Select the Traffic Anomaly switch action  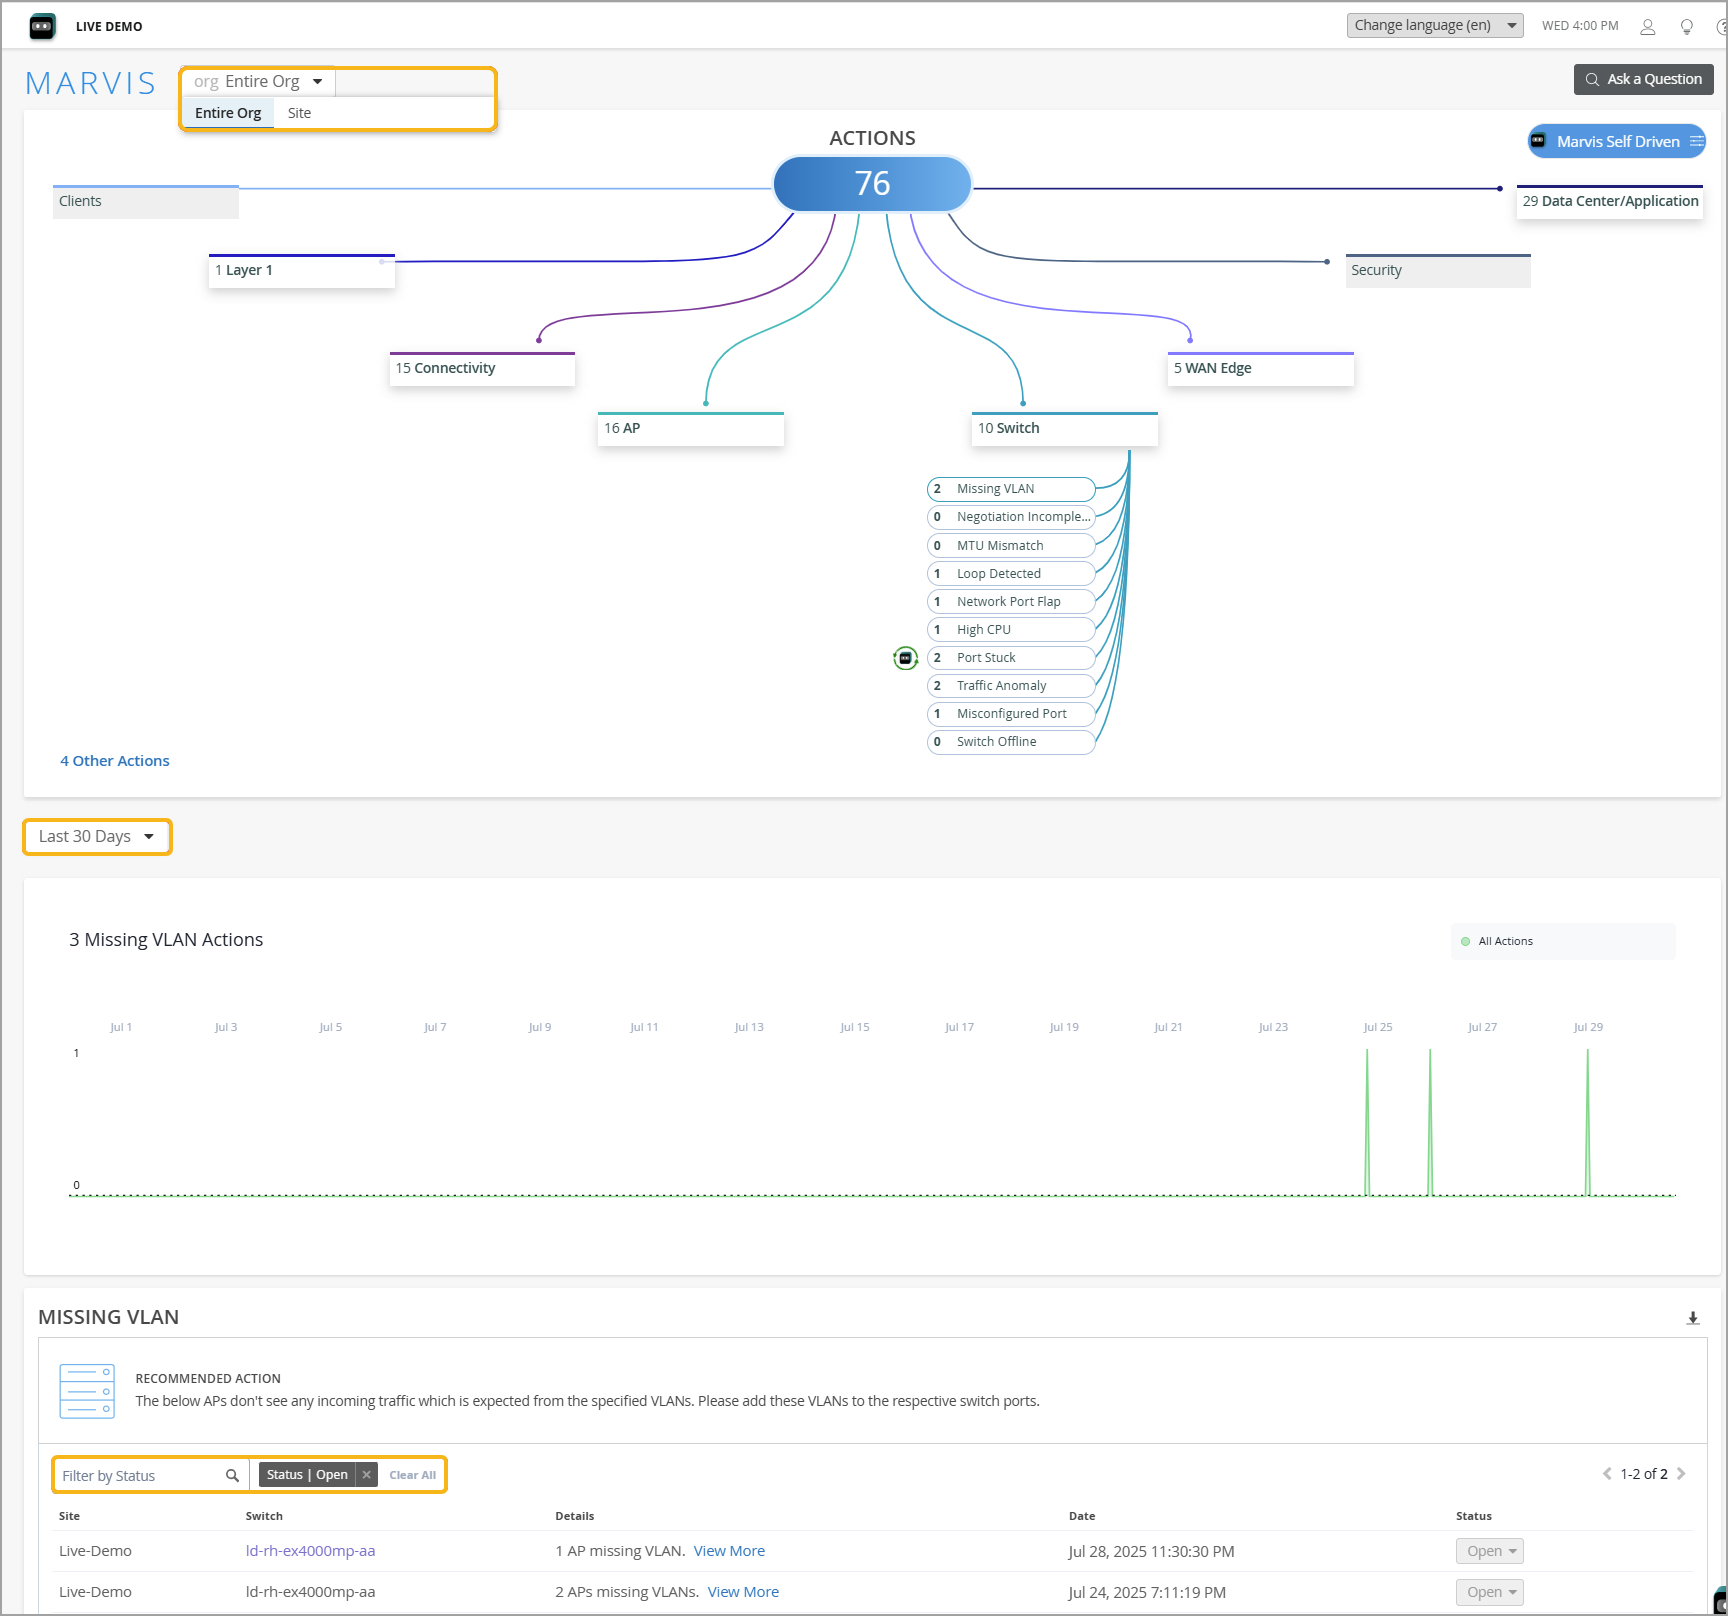[1011, 685]
